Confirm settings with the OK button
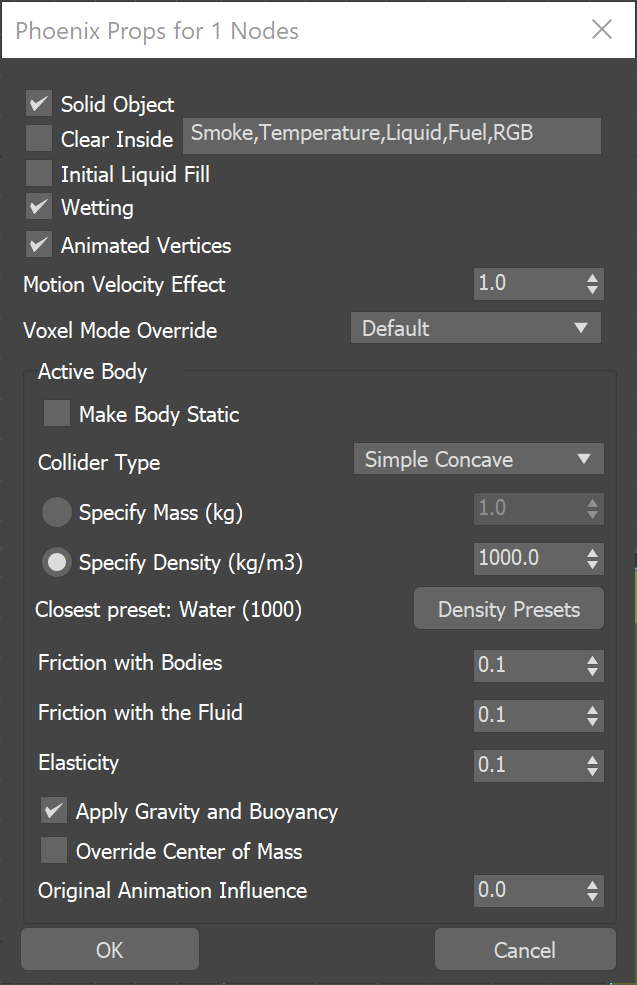This screenshot has height=985, width=637. 110,949
